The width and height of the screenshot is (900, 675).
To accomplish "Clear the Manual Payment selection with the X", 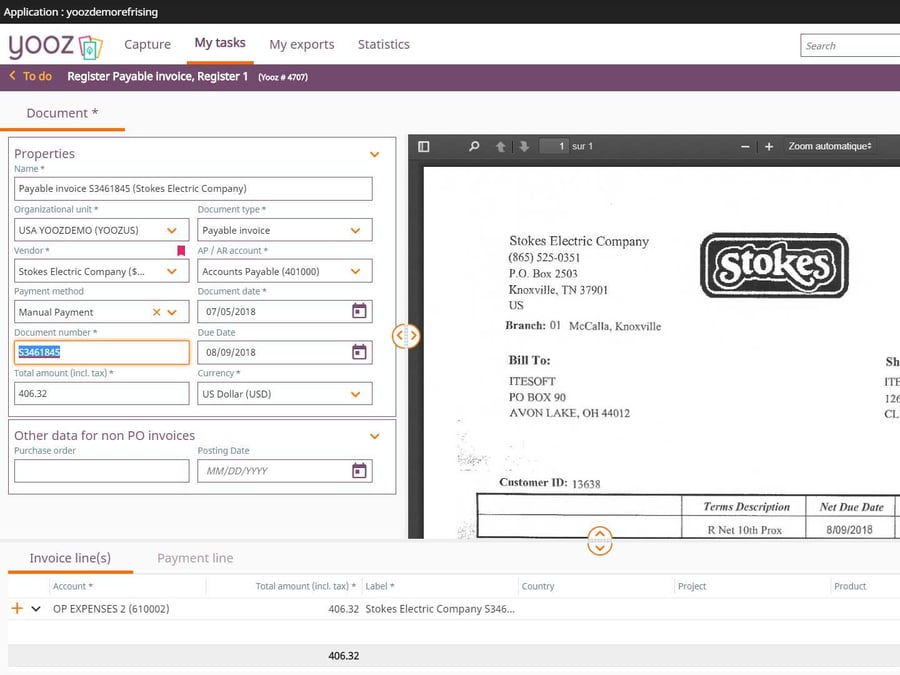I will coord(156,311).
